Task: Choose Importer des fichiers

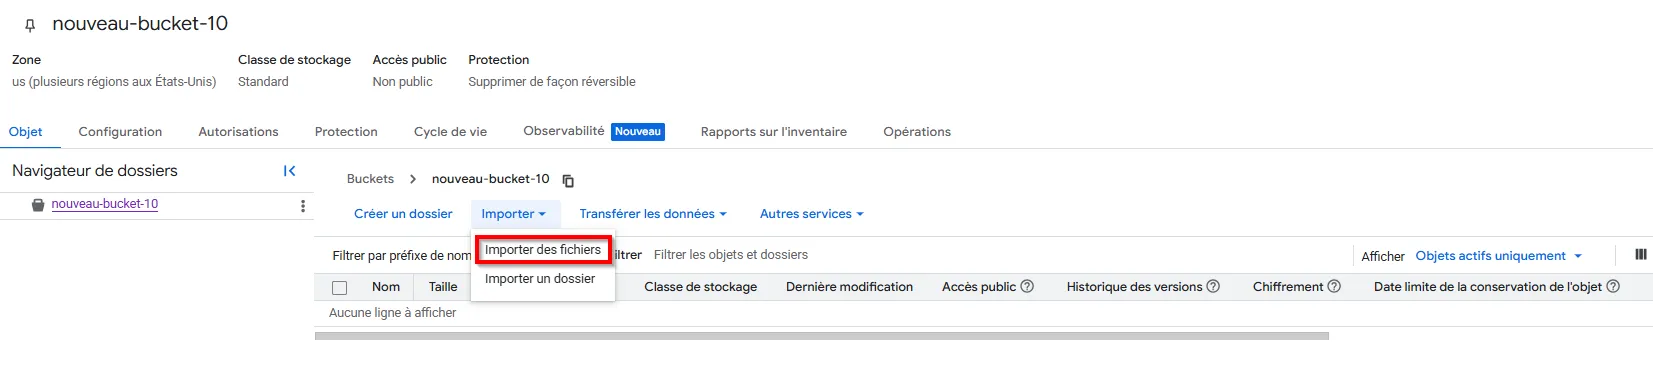Action: tap(543, 250)
